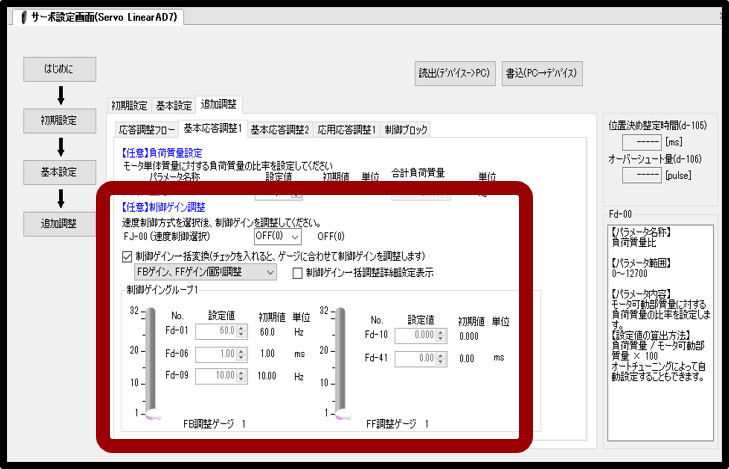Enable 制御ゲイン一括調整詳細設定表示 checkbox
The height and width of the screenshot is (469, 729).
[x=297, y=271]
